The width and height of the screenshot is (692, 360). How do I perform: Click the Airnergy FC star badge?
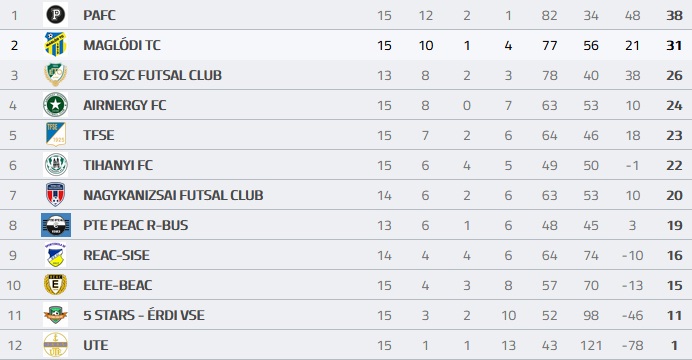pyautogui.click(x=56, y=105)
